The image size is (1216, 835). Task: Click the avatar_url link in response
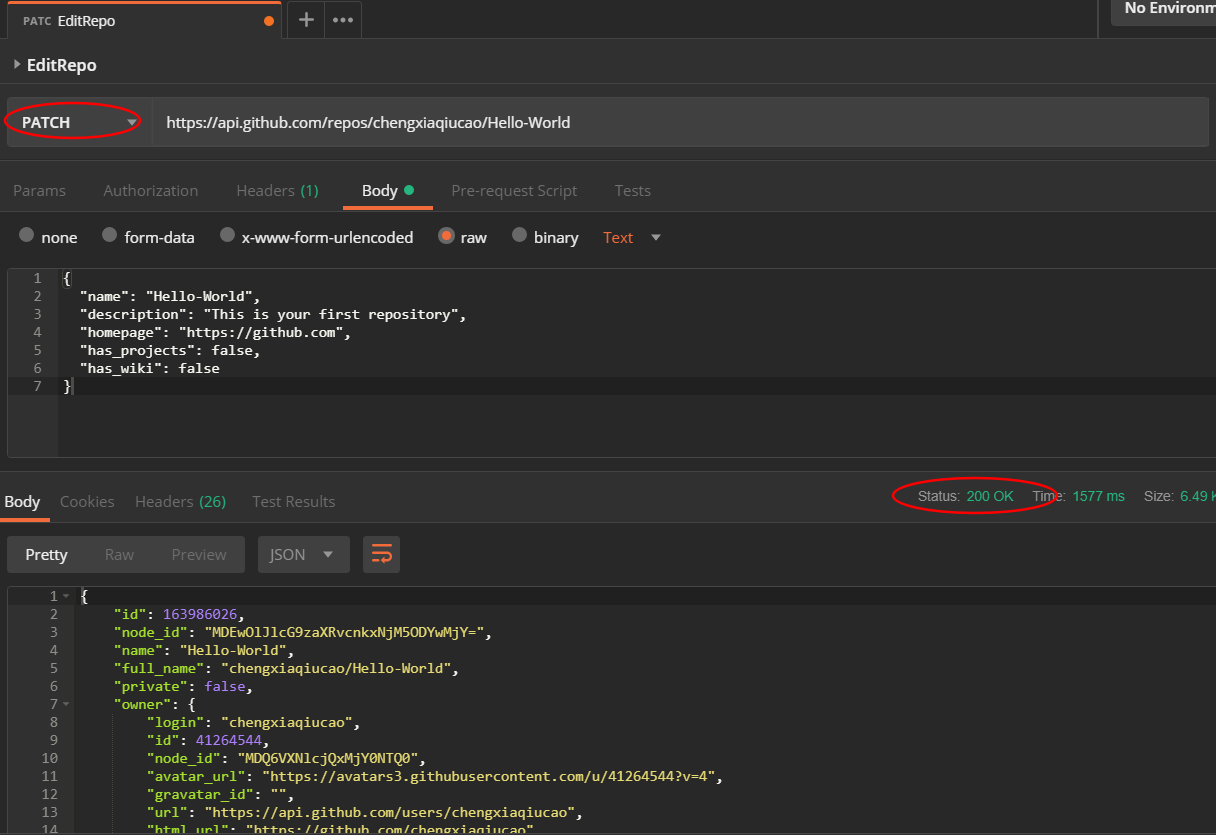click(490, 776)
